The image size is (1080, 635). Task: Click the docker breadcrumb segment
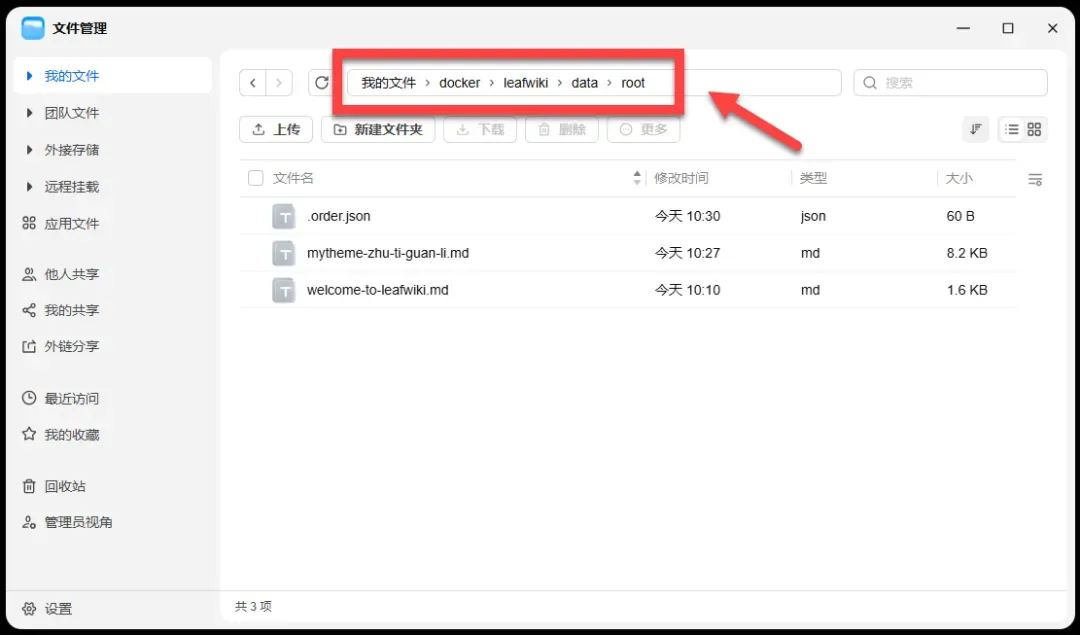(x=459, y=83)
